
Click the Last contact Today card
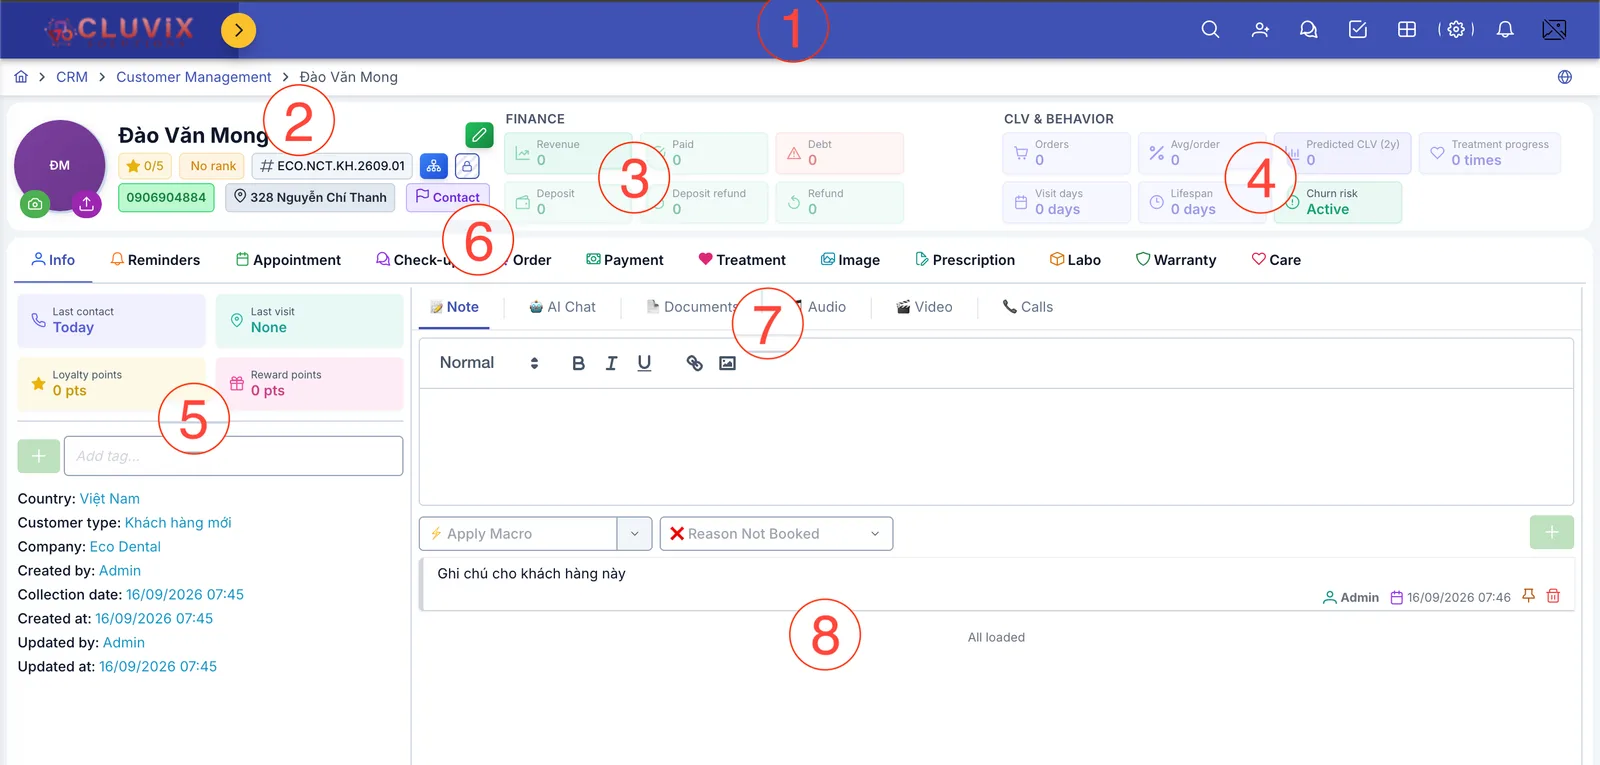click(111, 320)
